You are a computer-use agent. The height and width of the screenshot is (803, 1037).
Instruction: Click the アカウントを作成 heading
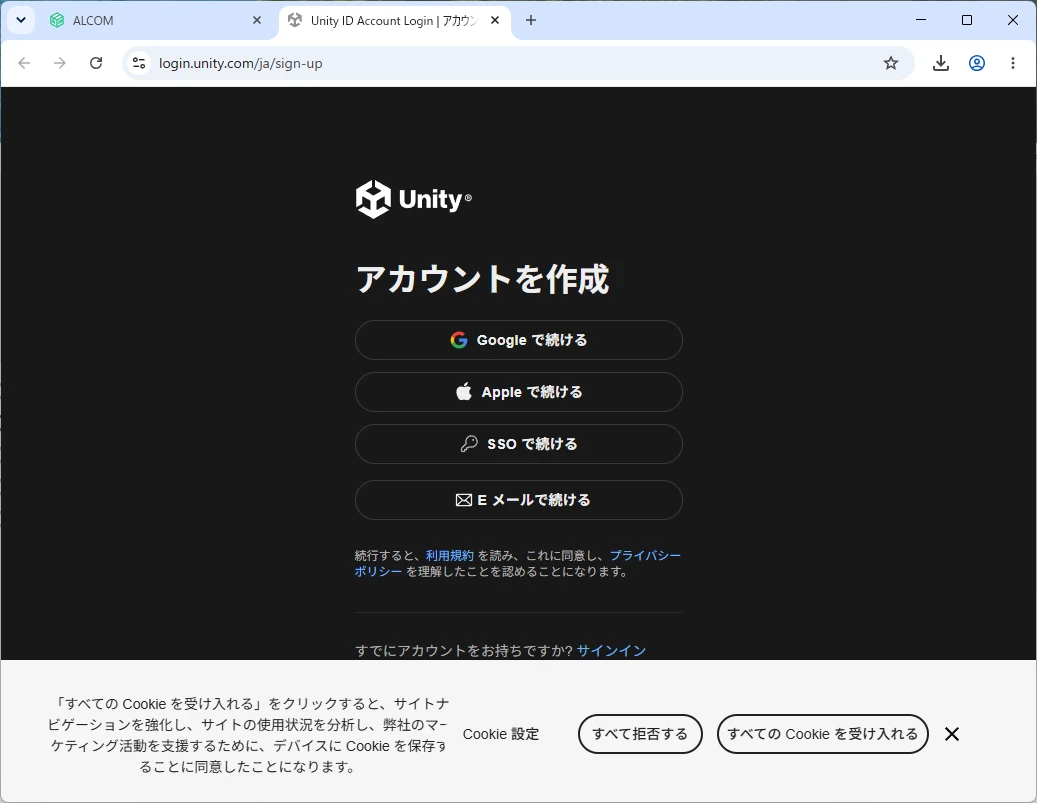[x=482, y=278]
